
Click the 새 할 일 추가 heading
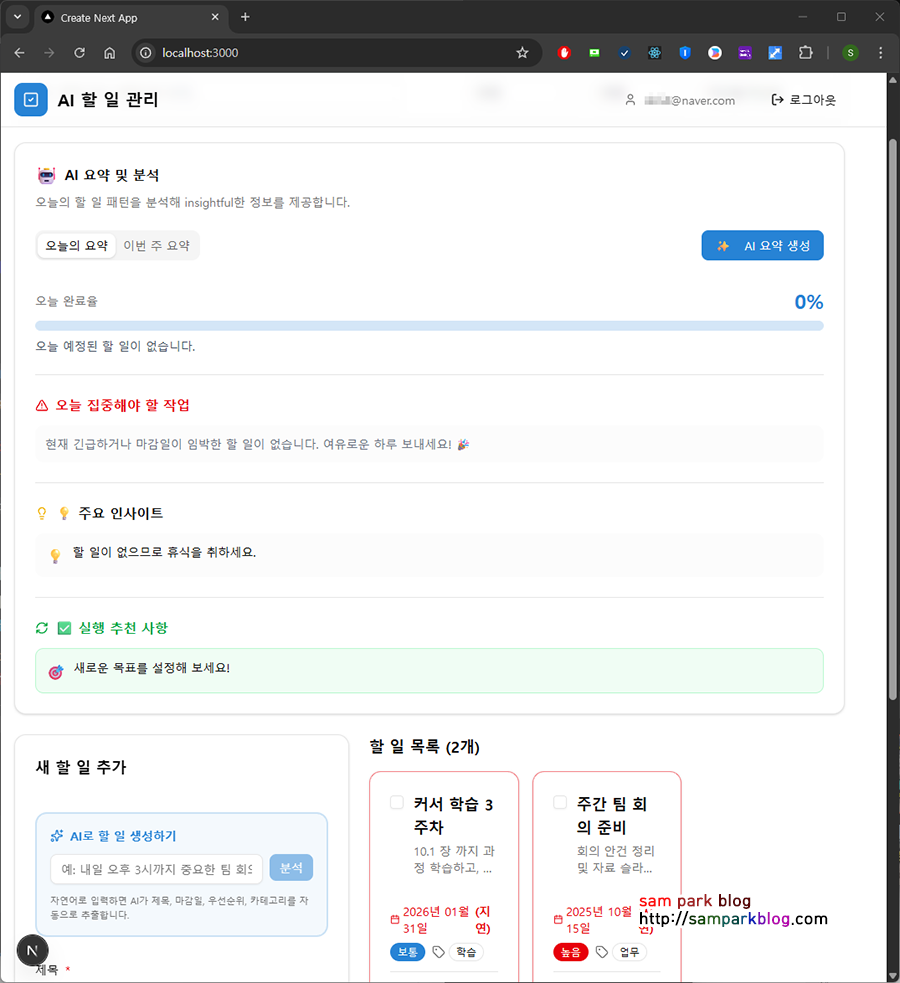[x=81, y=767]
